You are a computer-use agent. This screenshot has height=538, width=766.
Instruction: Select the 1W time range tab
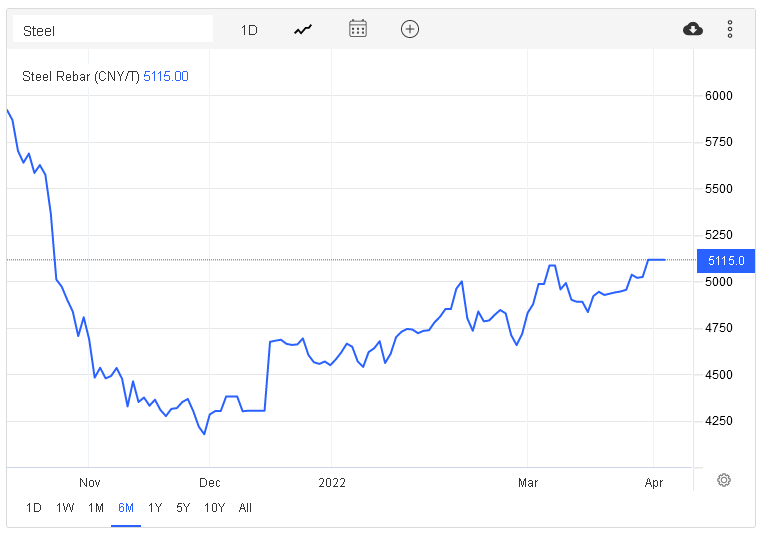click(65, 507)
